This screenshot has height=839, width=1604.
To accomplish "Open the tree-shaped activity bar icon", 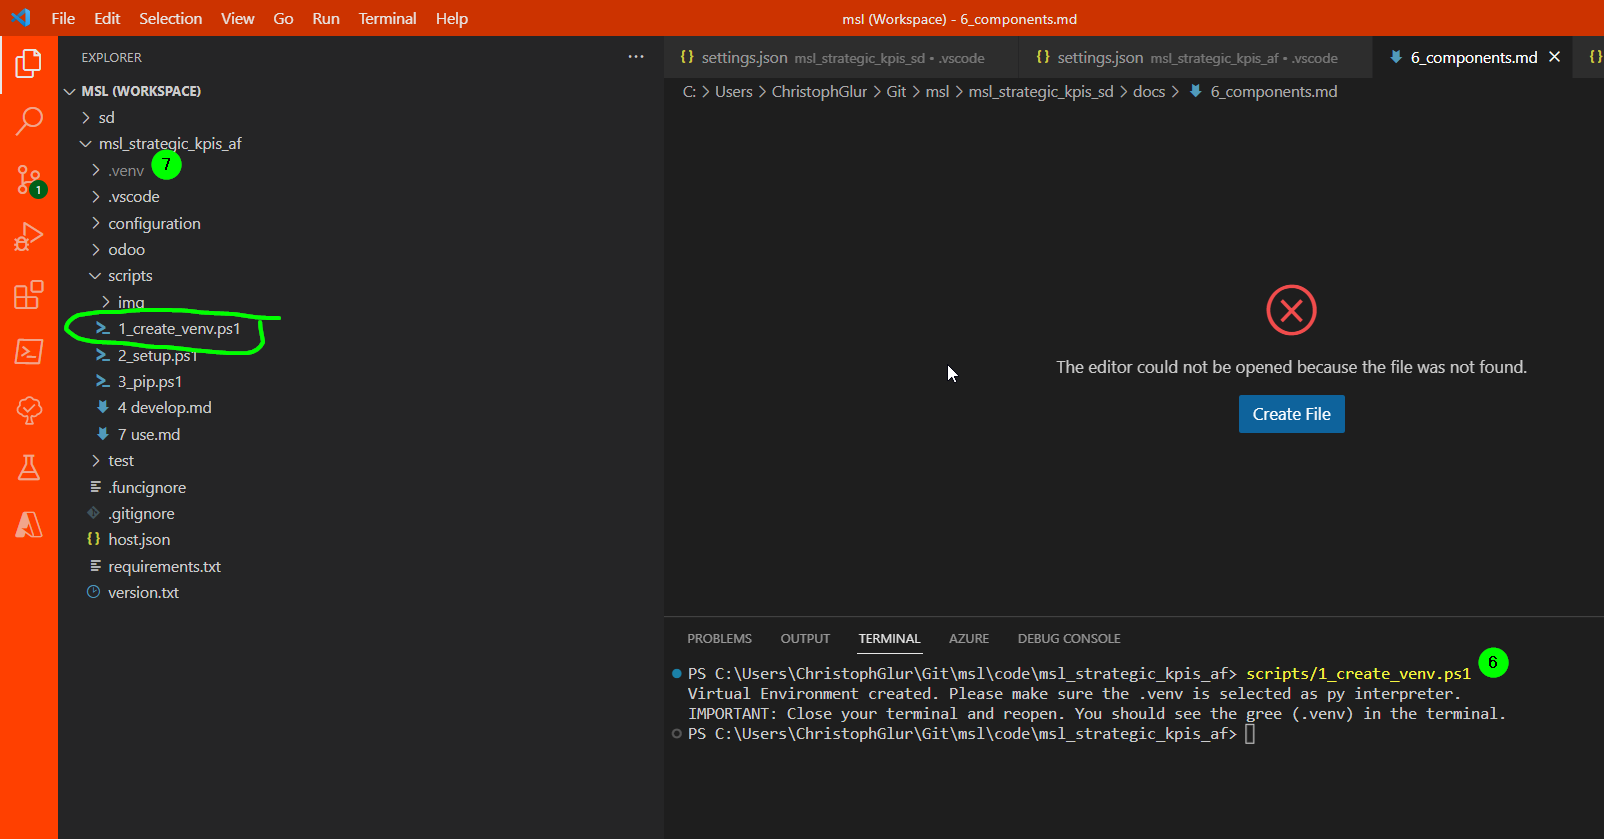I will pyautogui.click(x=29, y=409).
